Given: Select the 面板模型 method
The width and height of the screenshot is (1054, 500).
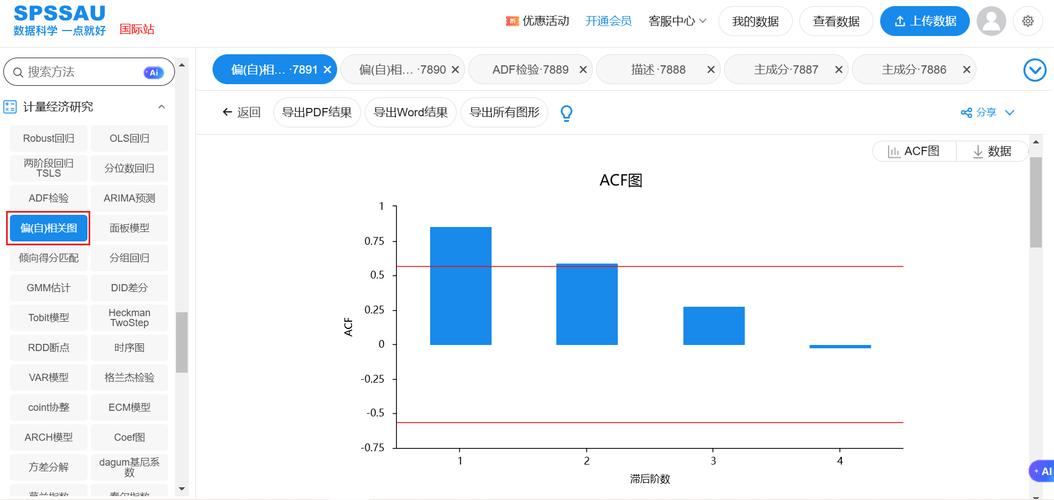Looking at the screenshot, I should point(129,228).
